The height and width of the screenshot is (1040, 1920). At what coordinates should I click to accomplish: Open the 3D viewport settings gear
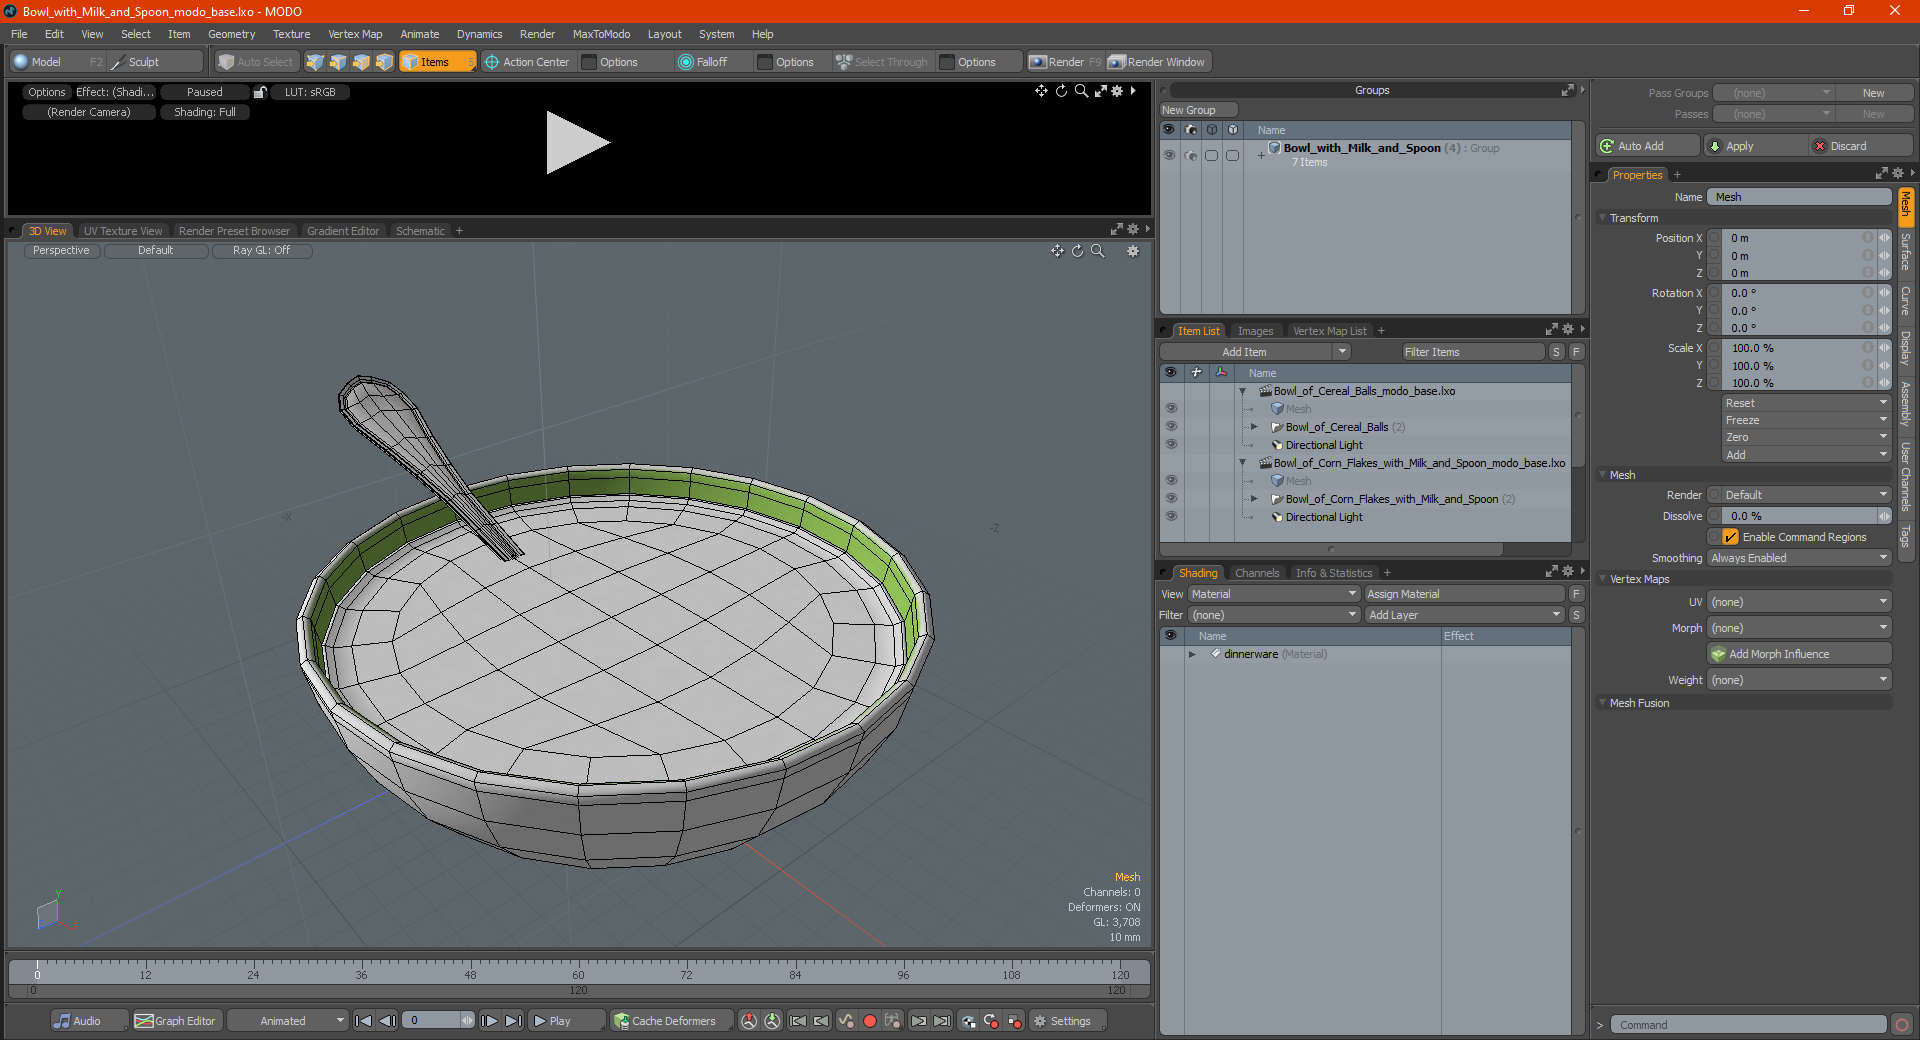(x=1133, y=251)
